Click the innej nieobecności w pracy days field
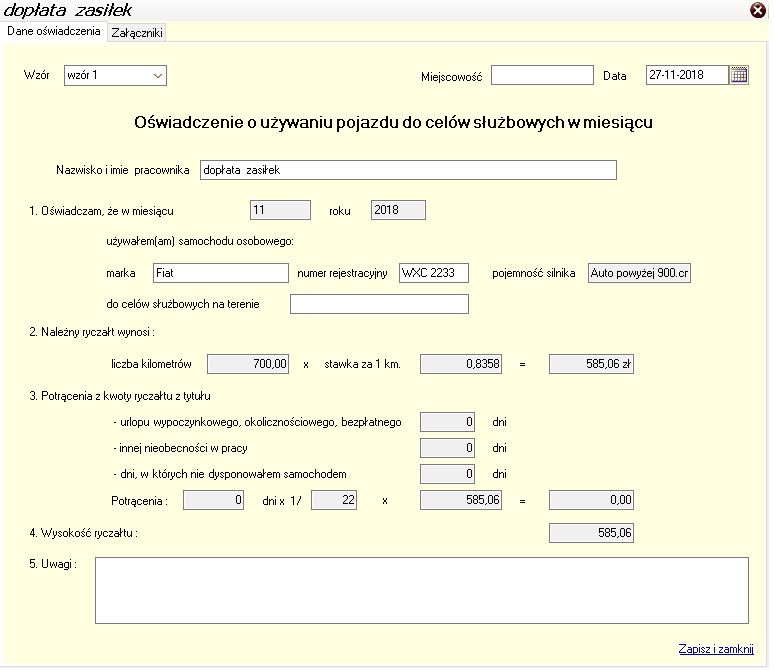 (x=447, y=448)
